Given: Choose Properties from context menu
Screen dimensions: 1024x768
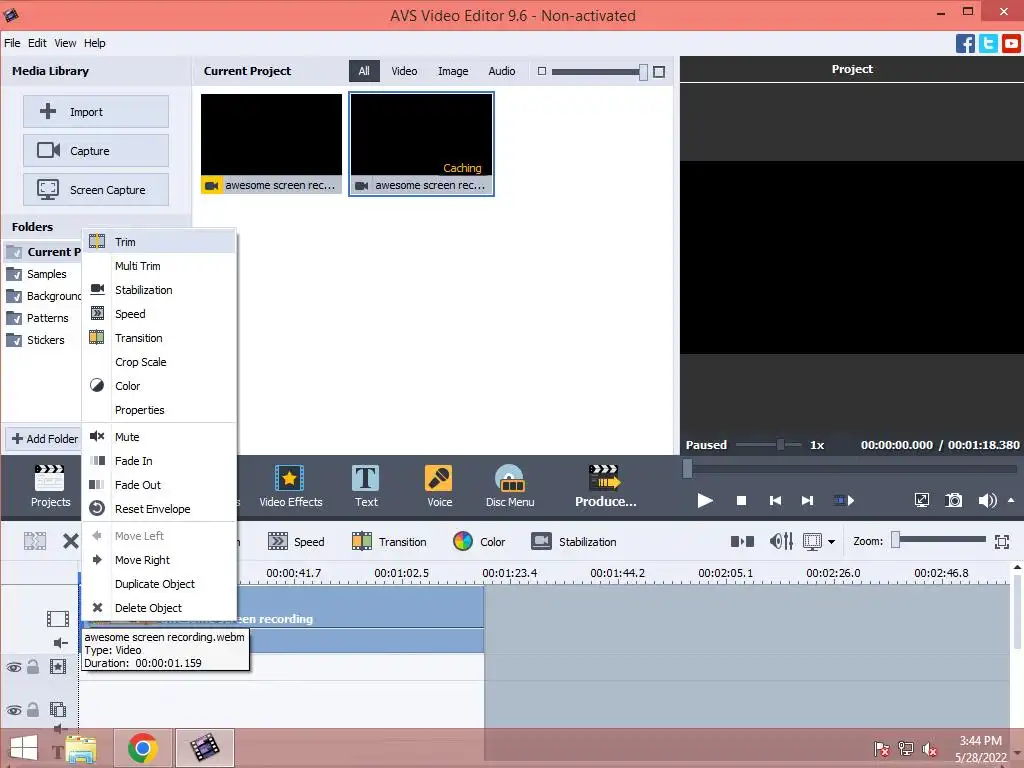Looking at the screenshot, I should coord(159,410).
